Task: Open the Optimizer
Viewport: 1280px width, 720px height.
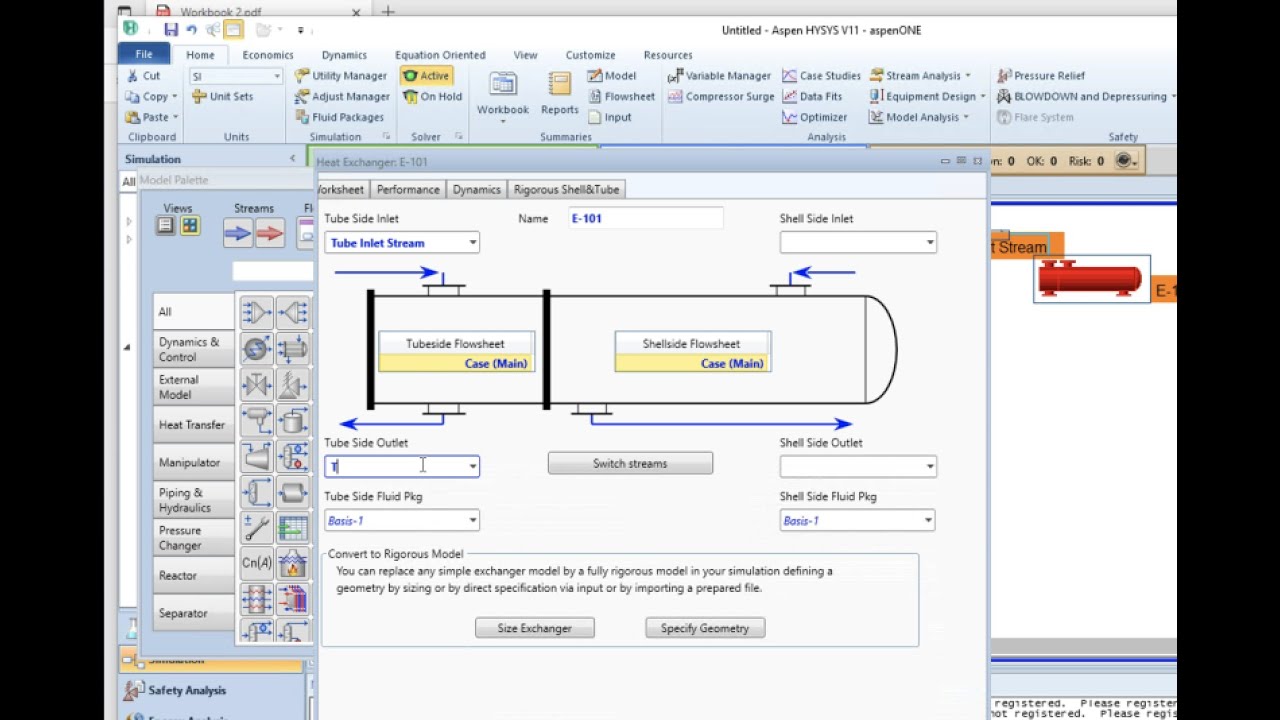Action: (x=815, y=117)
